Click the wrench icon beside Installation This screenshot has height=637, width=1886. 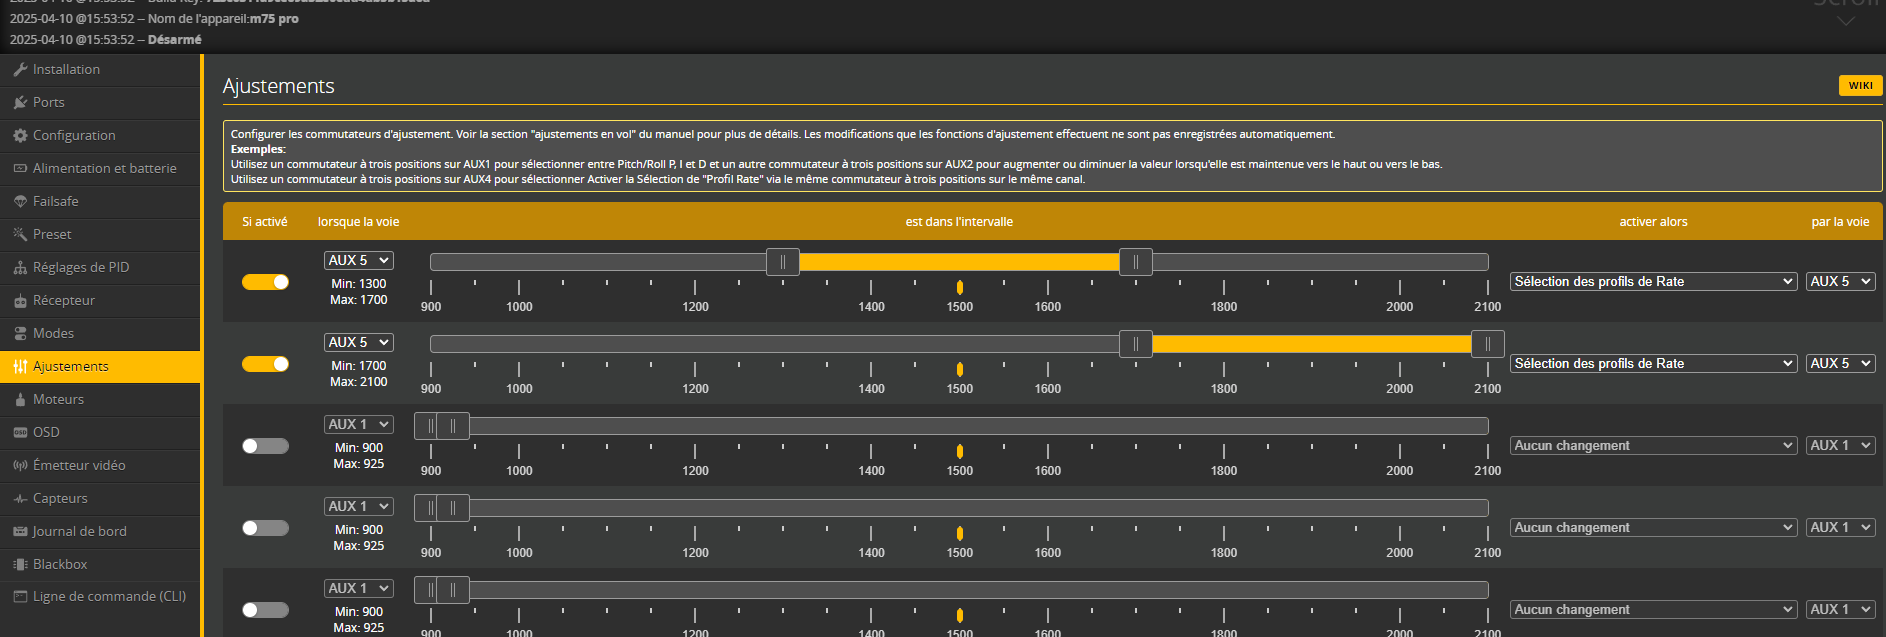(x=20, y=70)
